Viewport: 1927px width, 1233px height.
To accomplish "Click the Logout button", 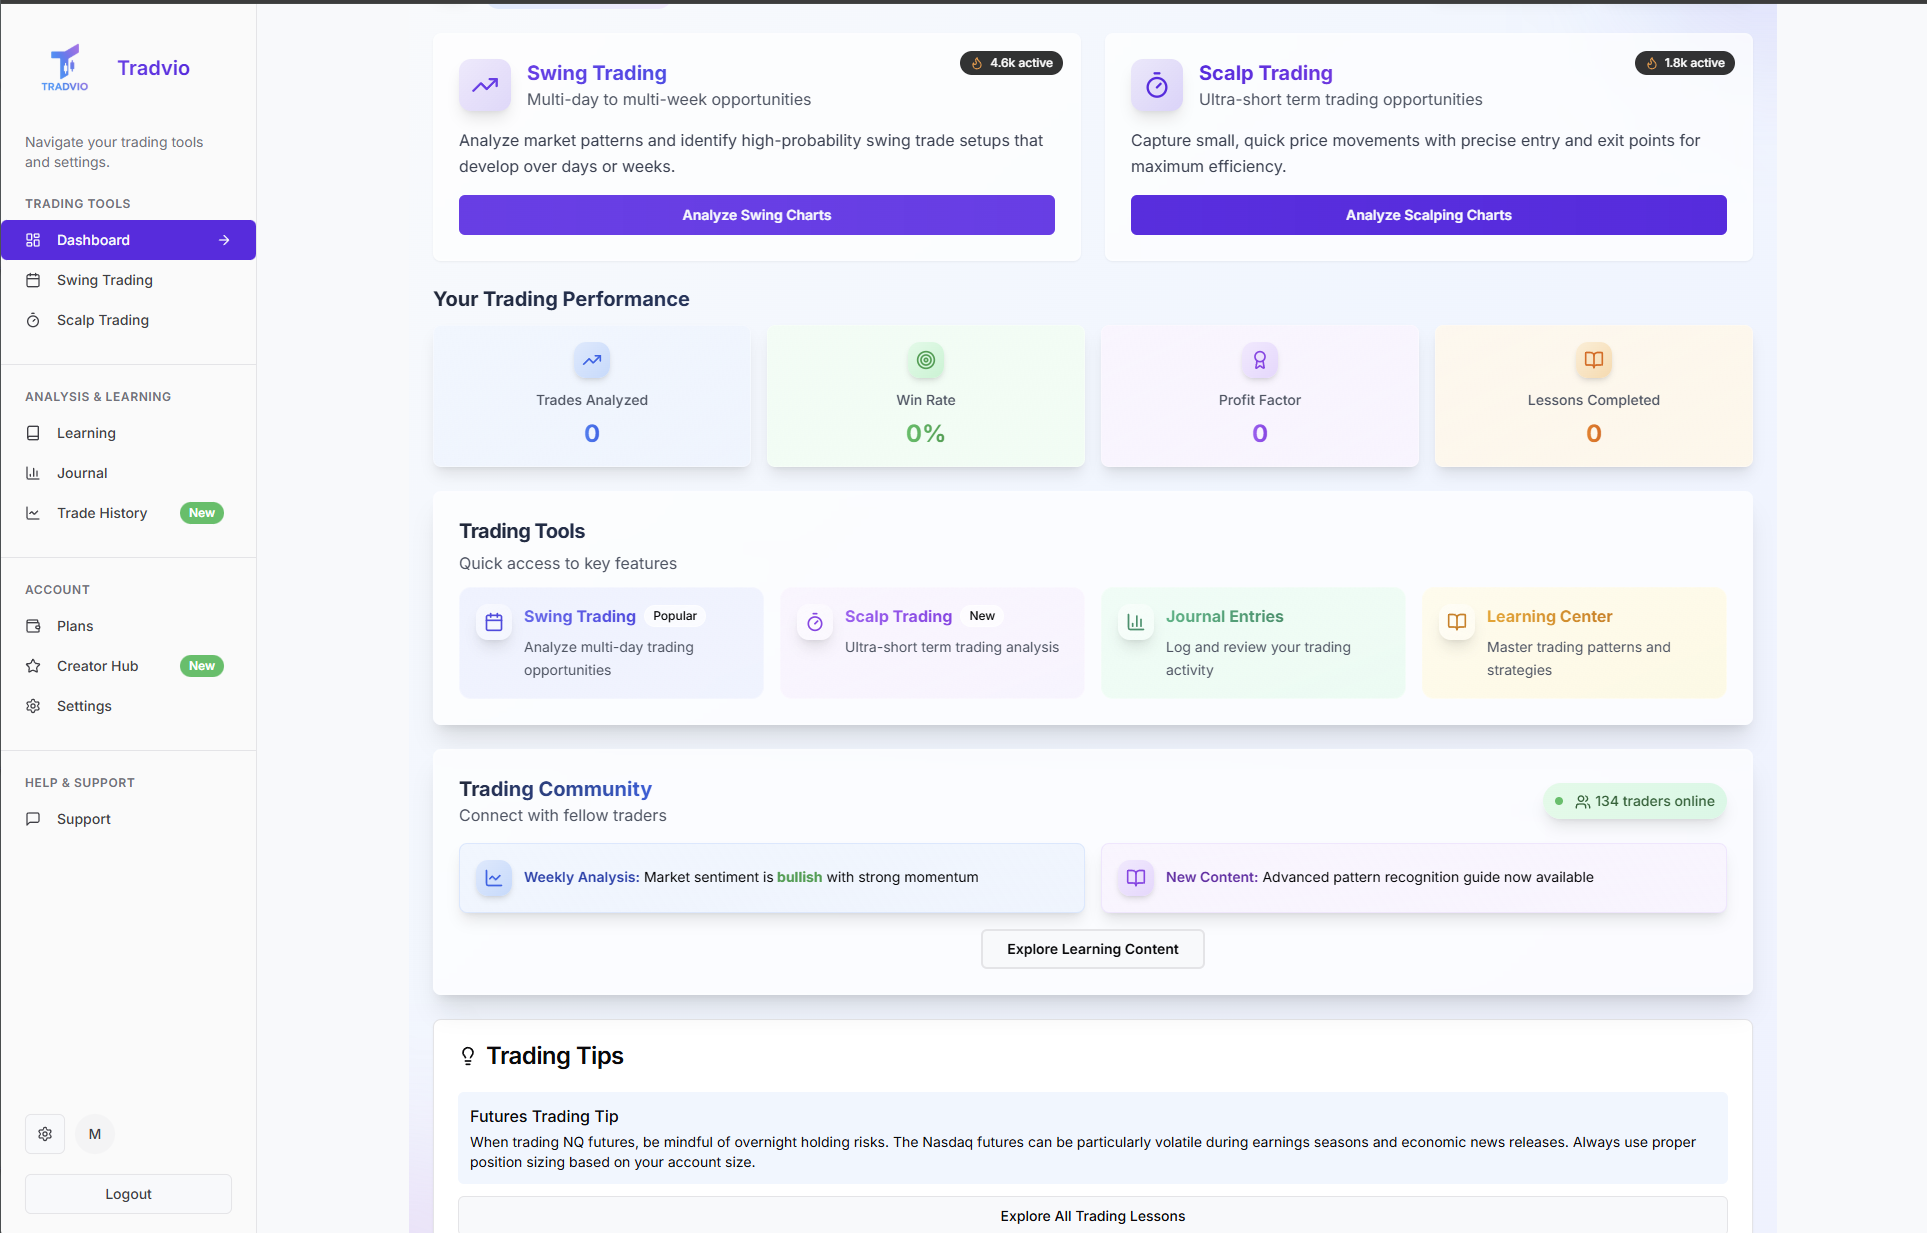I will (x=127, y=1193).
